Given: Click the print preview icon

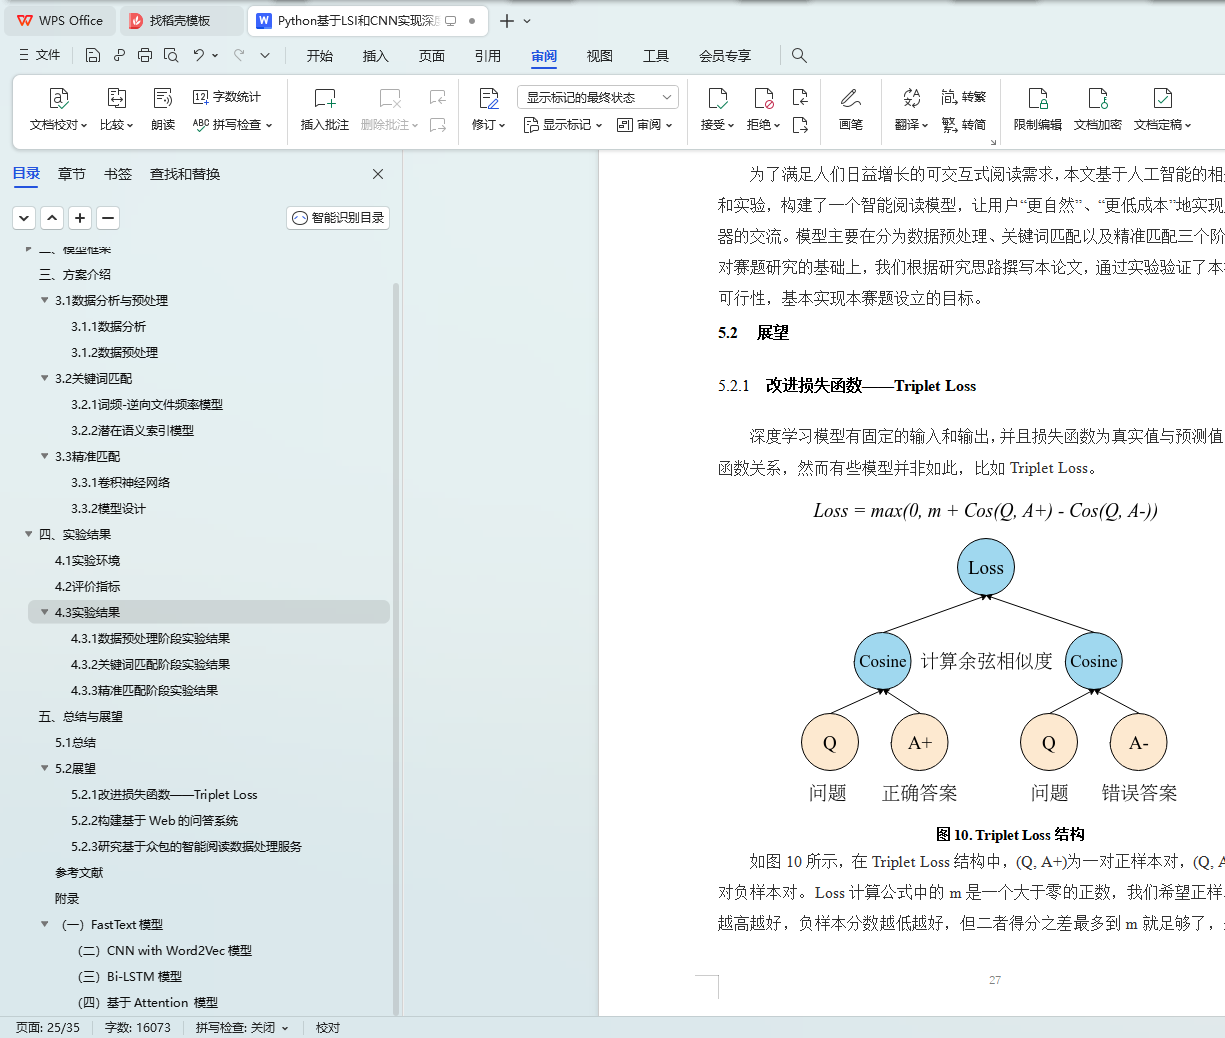Looking at the screenshot, I should tap(171, 55).
